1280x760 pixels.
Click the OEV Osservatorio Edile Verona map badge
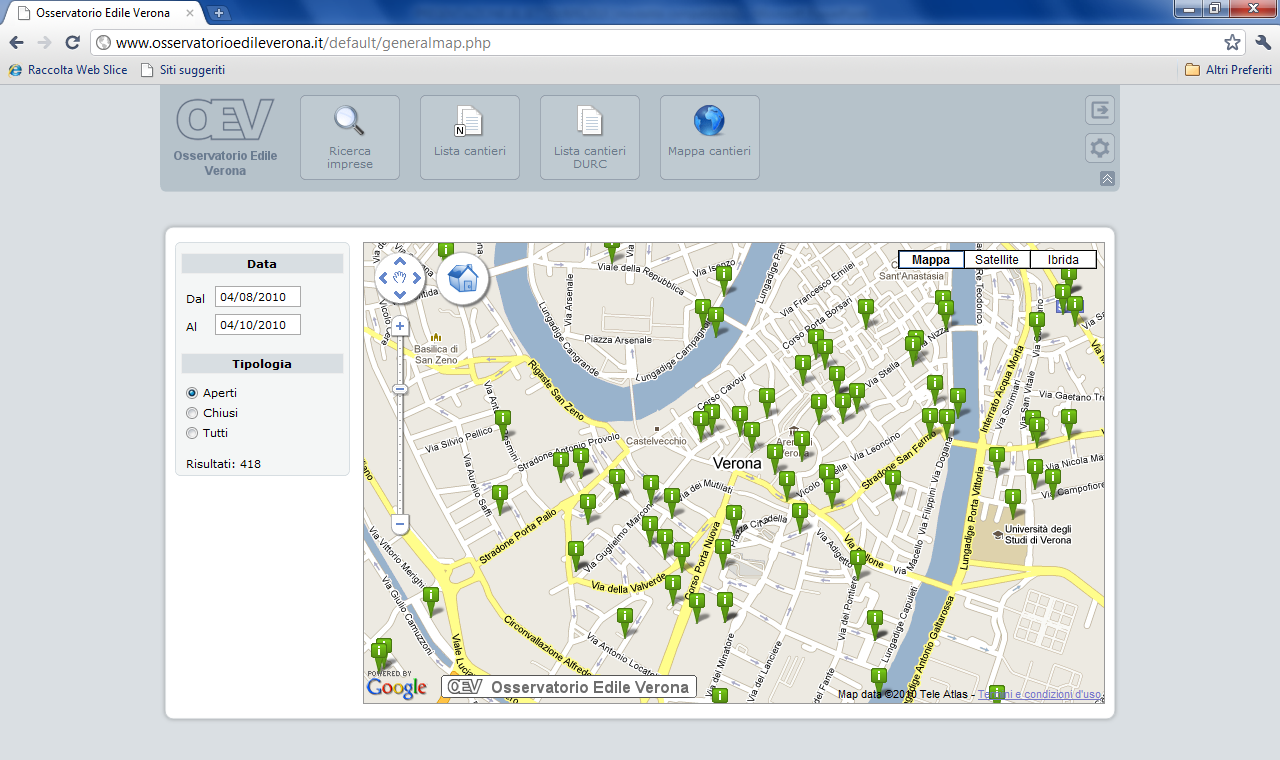point(569,687)
